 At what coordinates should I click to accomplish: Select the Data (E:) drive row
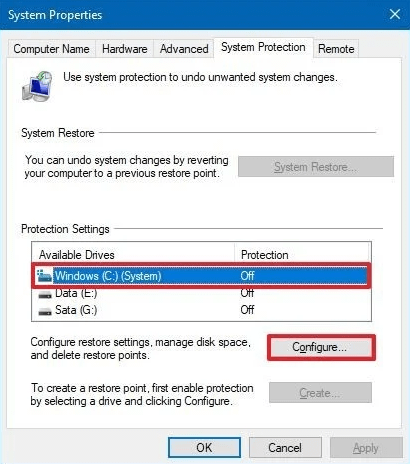tap(201, 293)
